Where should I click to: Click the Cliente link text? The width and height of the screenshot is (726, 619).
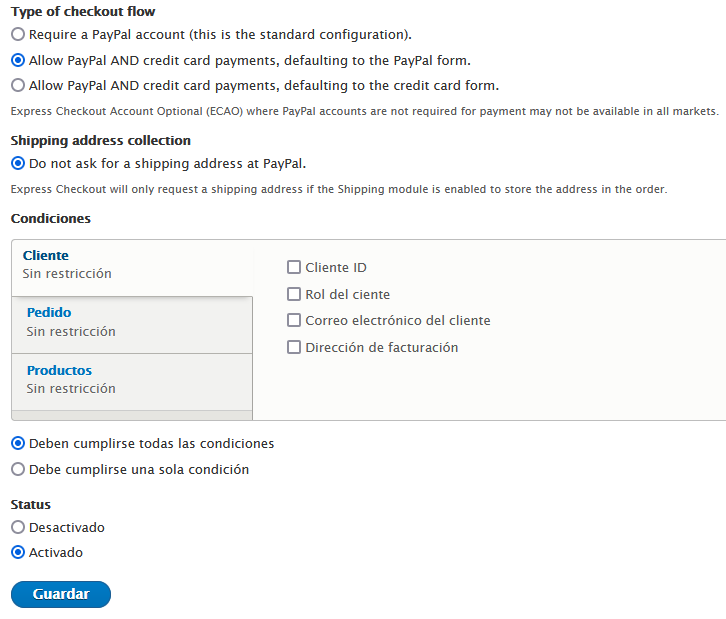tap(46, 256)
